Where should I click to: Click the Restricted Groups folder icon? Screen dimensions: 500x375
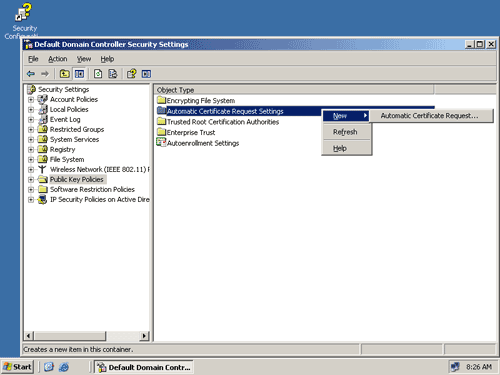coord(42,129)
